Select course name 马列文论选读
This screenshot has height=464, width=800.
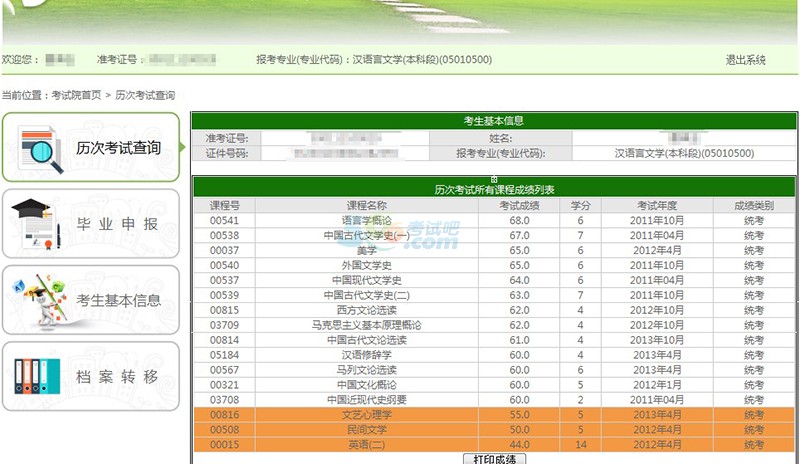[367, 370]
